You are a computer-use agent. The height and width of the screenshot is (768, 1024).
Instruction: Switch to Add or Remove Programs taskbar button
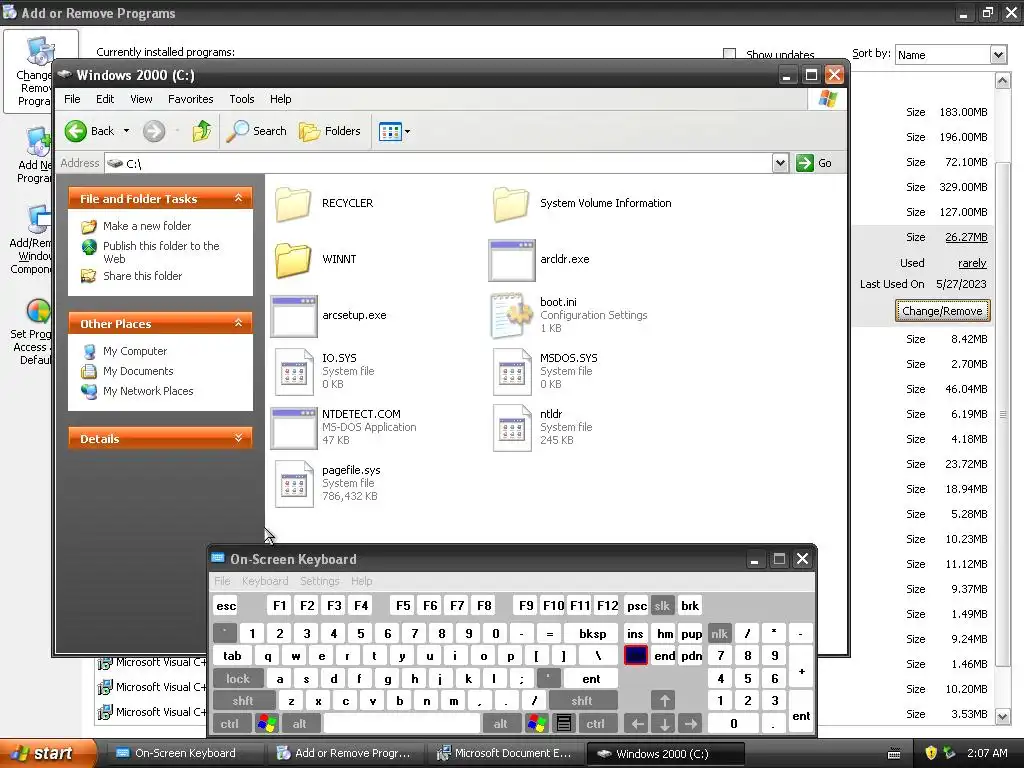[344, 753]
